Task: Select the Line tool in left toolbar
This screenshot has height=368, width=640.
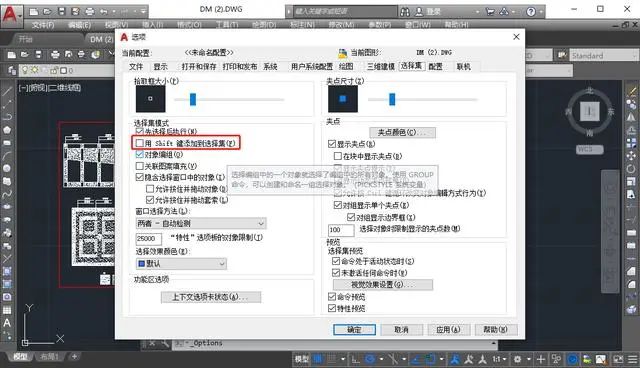Action: point(7,91)
